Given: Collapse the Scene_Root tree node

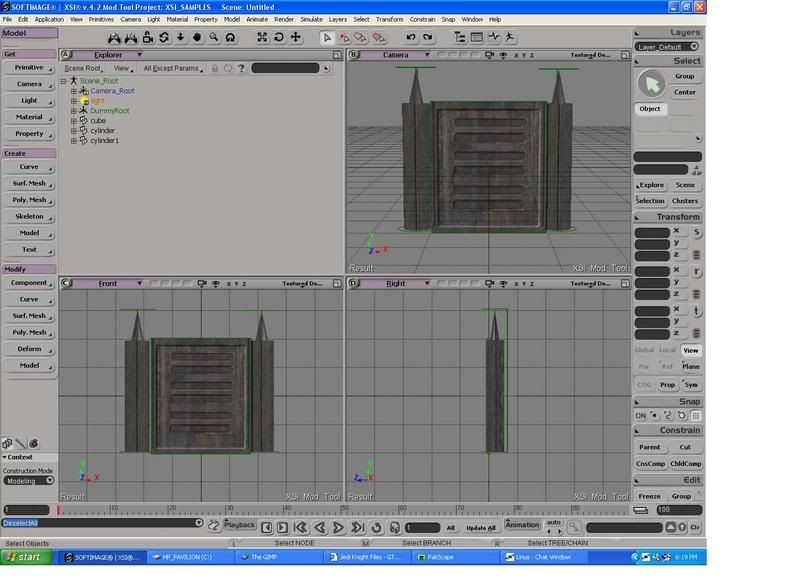Looking at the screenshot, I should 64,81.
